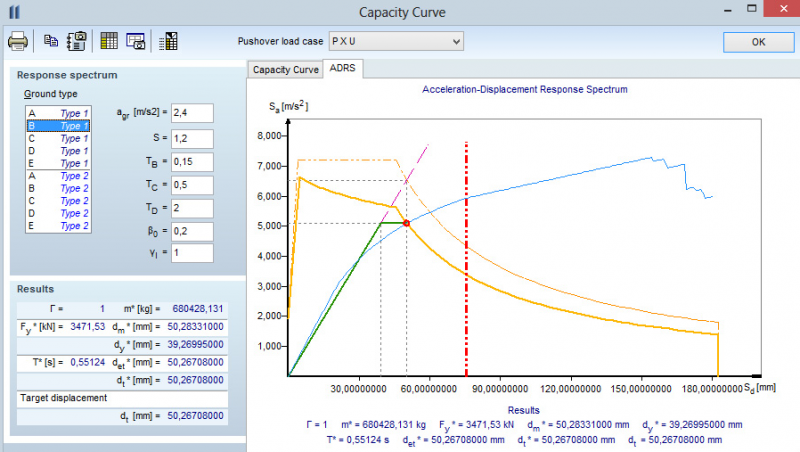Select ground type E Type 1

pos(58,163)
